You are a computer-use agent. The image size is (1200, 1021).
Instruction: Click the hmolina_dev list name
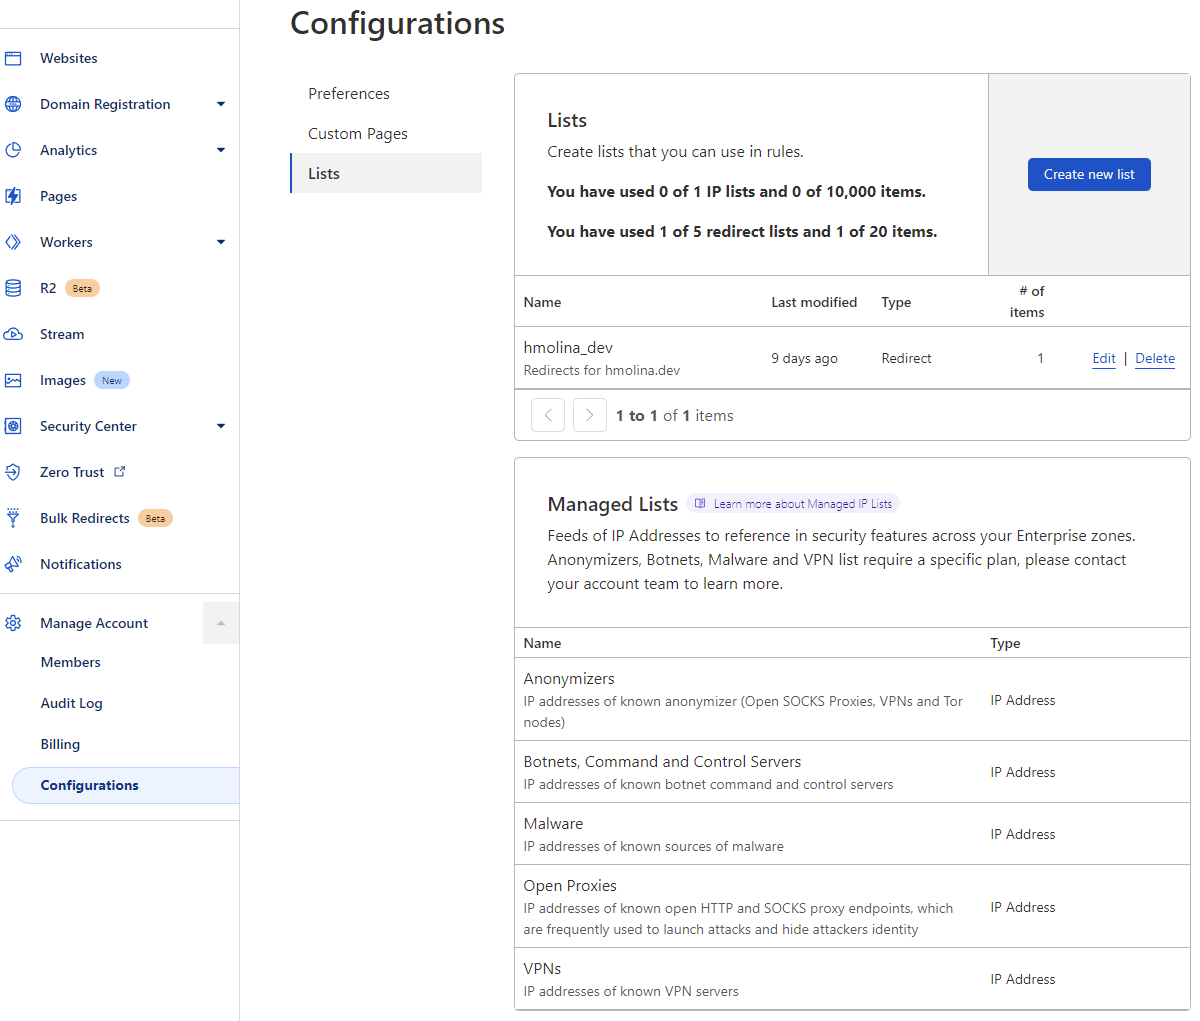(568, 347)
